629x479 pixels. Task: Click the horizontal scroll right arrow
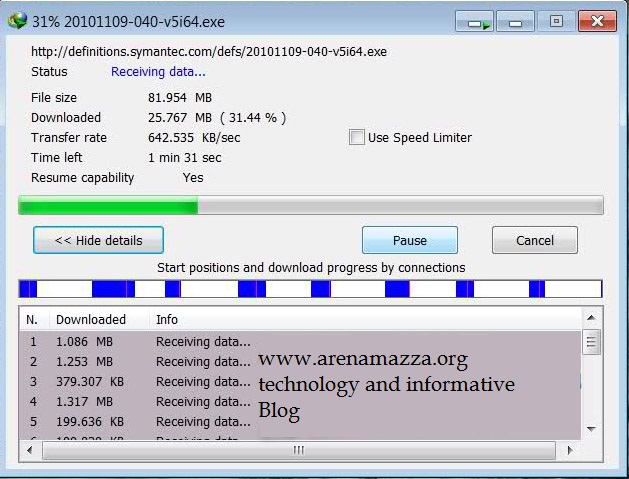coord(570,450)
